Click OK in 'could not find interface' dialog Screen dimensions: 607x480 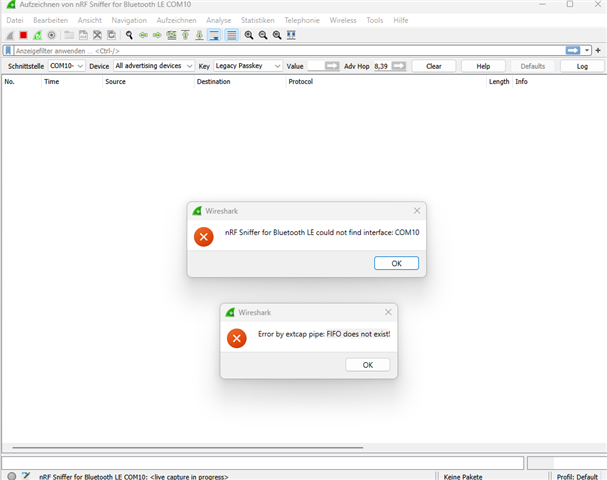396,263
